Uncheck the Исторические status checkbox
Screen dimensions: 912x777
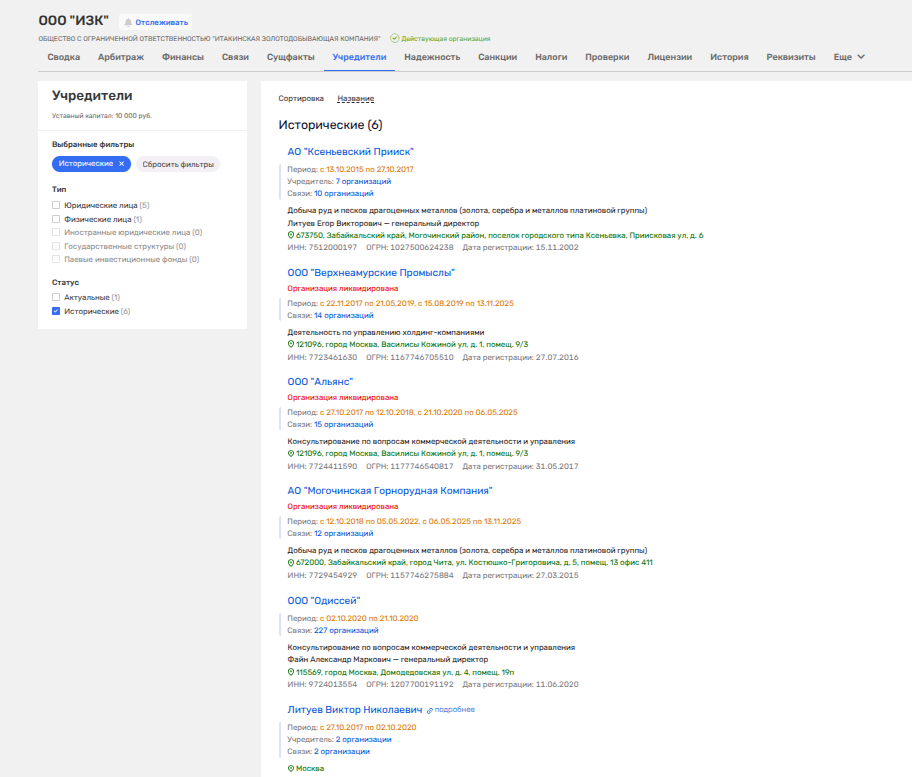click(x=57, y=311)
